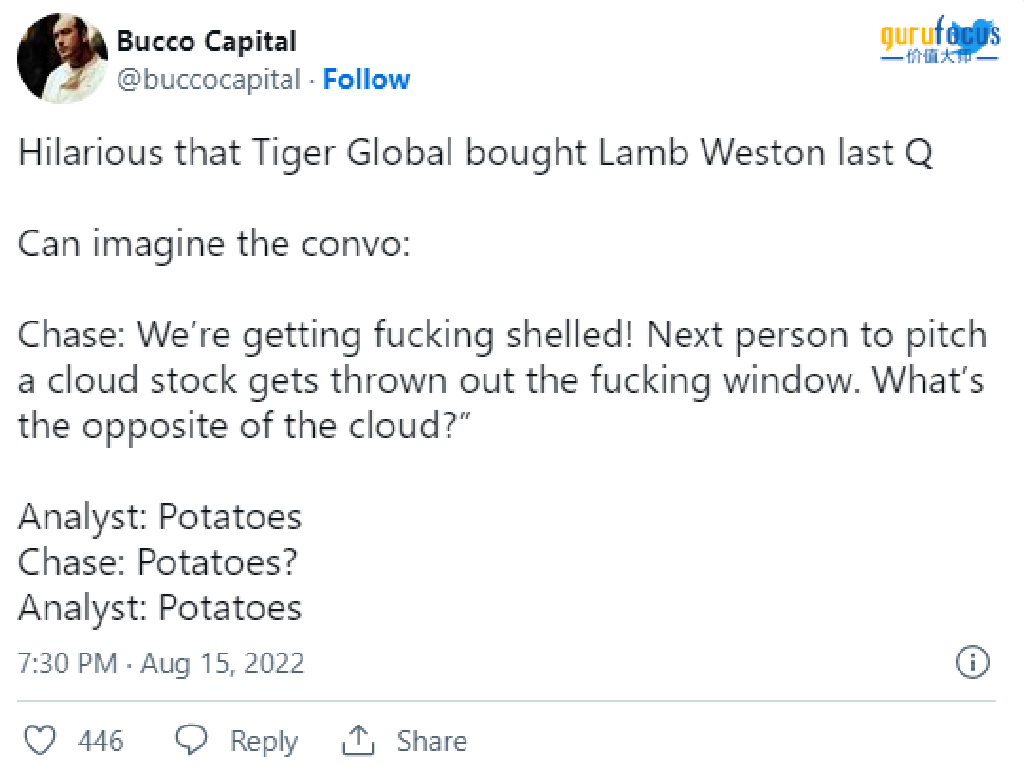Open Bucco Capital's profile avatar
The width and height of the screenshot is (1024, 772).
pos(62,58)
